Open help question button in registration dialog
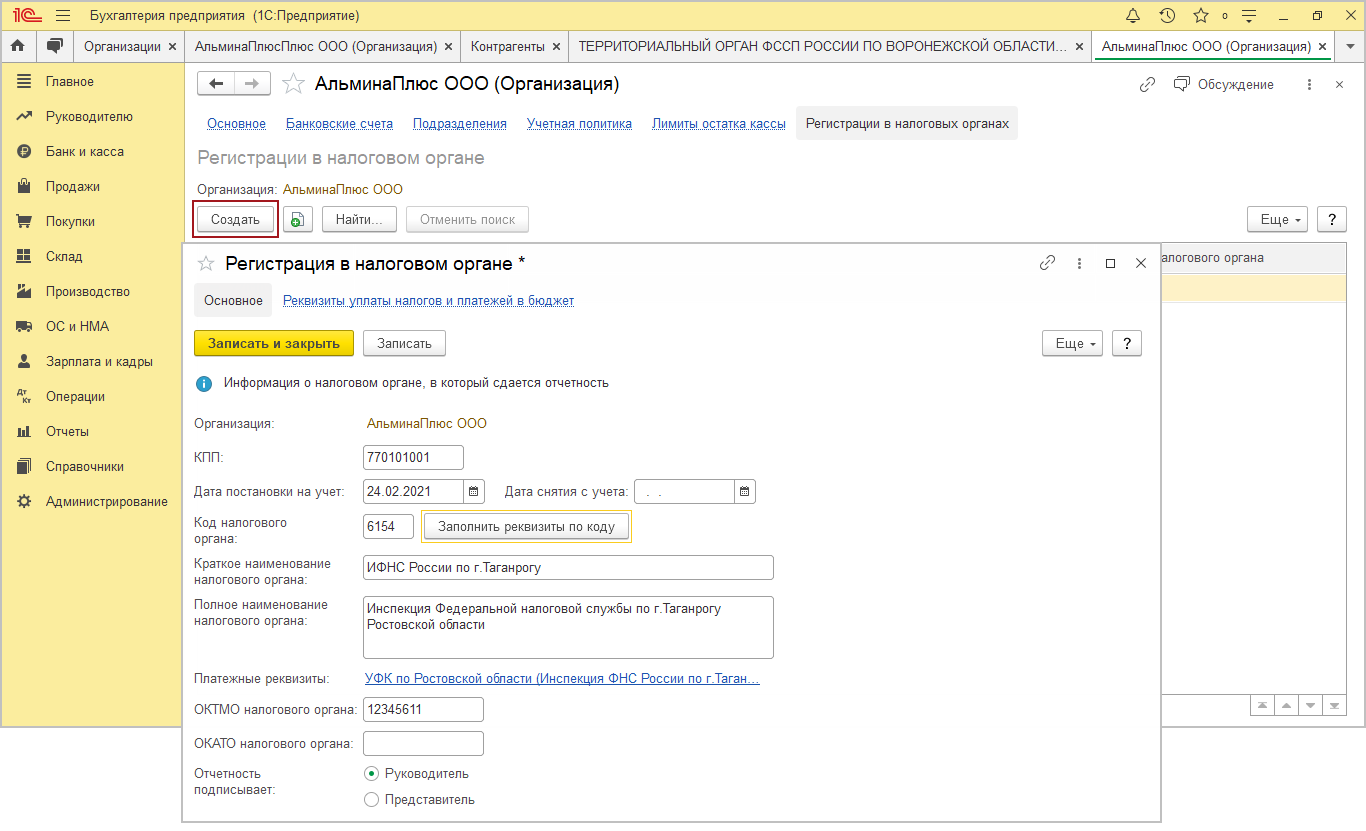 point(1127,343)
